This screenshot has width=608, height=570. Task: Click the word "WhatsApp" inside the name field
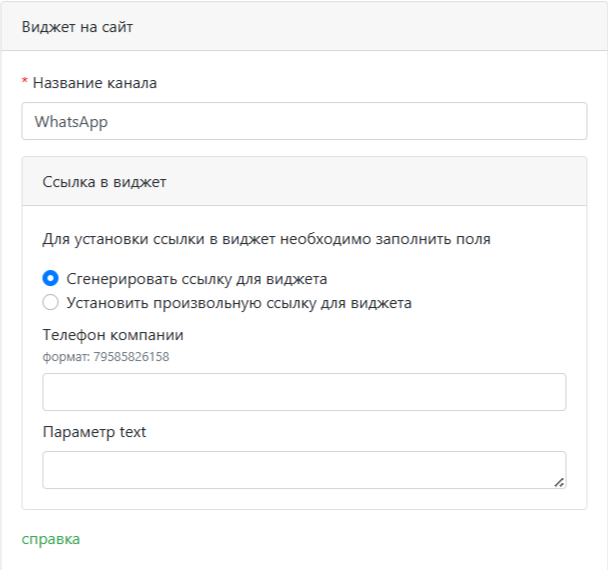(x=71, y=122)
